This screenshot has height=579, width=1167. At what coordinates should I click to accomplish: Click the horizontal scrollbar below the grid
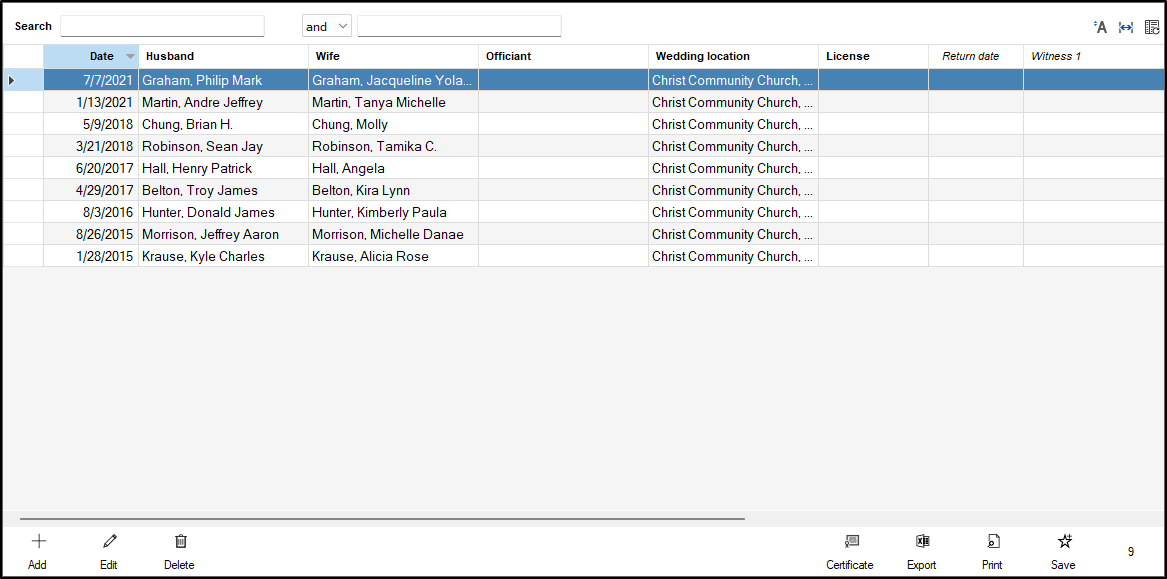(x=382, y=519)
